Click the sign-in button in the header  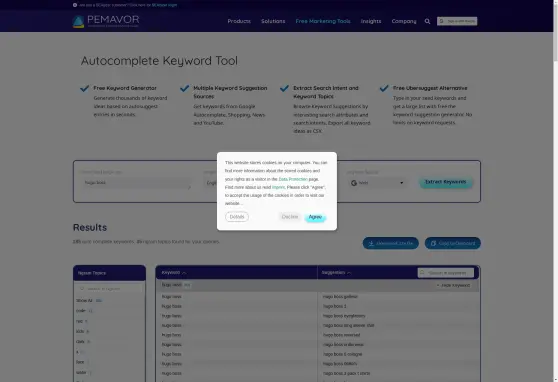(457, 21)
